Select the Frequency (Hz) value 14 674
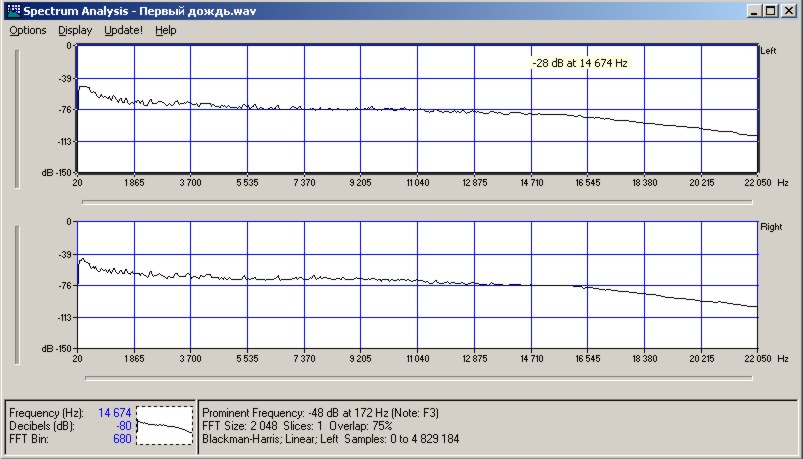803x459 pixels. (x=115, y=412)
